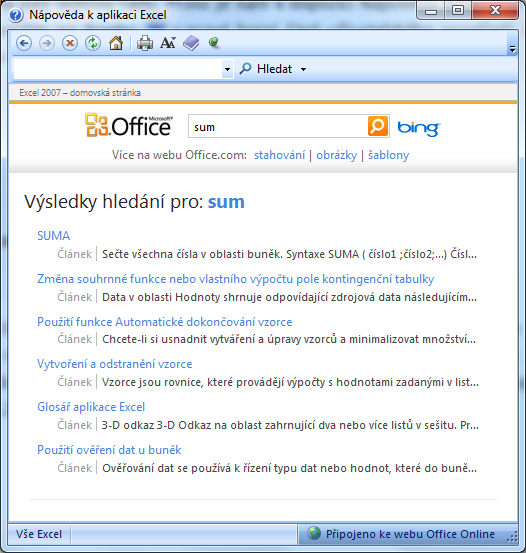Click text 'Vzorce jsou rovnice, které provádějí'
This screenshot has width=526, height=553.
(x=193, y=382)
